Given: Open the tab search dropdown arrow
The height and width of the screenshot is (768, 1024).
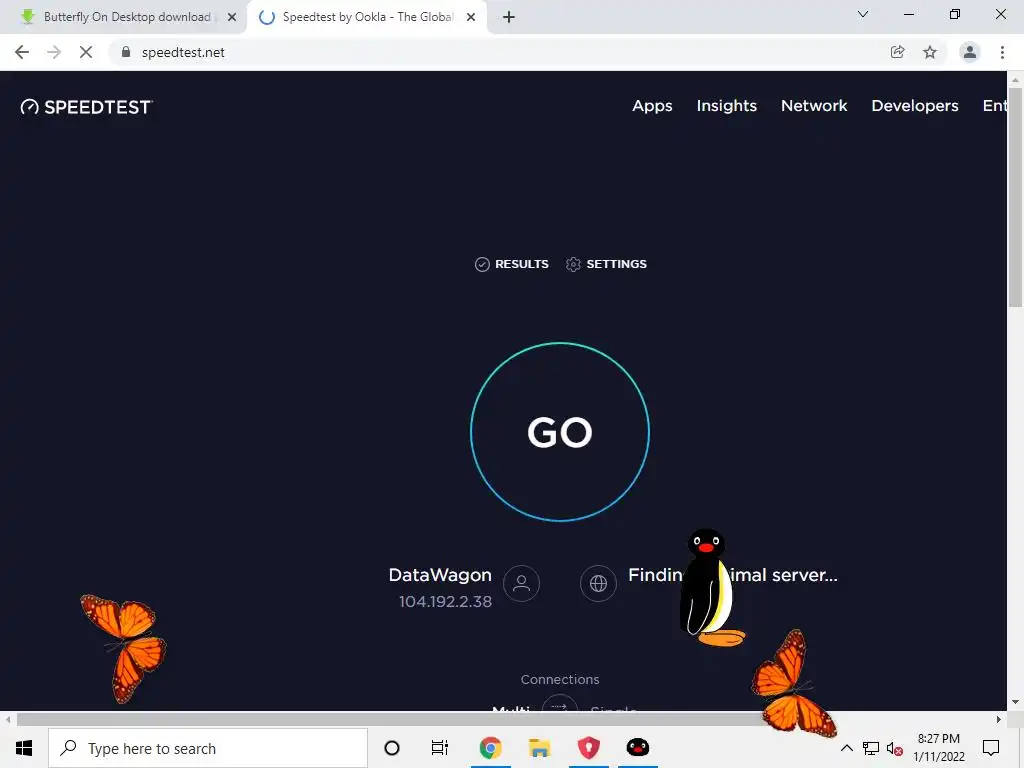Looking at the screenshot, I should (x=863, y=14).
